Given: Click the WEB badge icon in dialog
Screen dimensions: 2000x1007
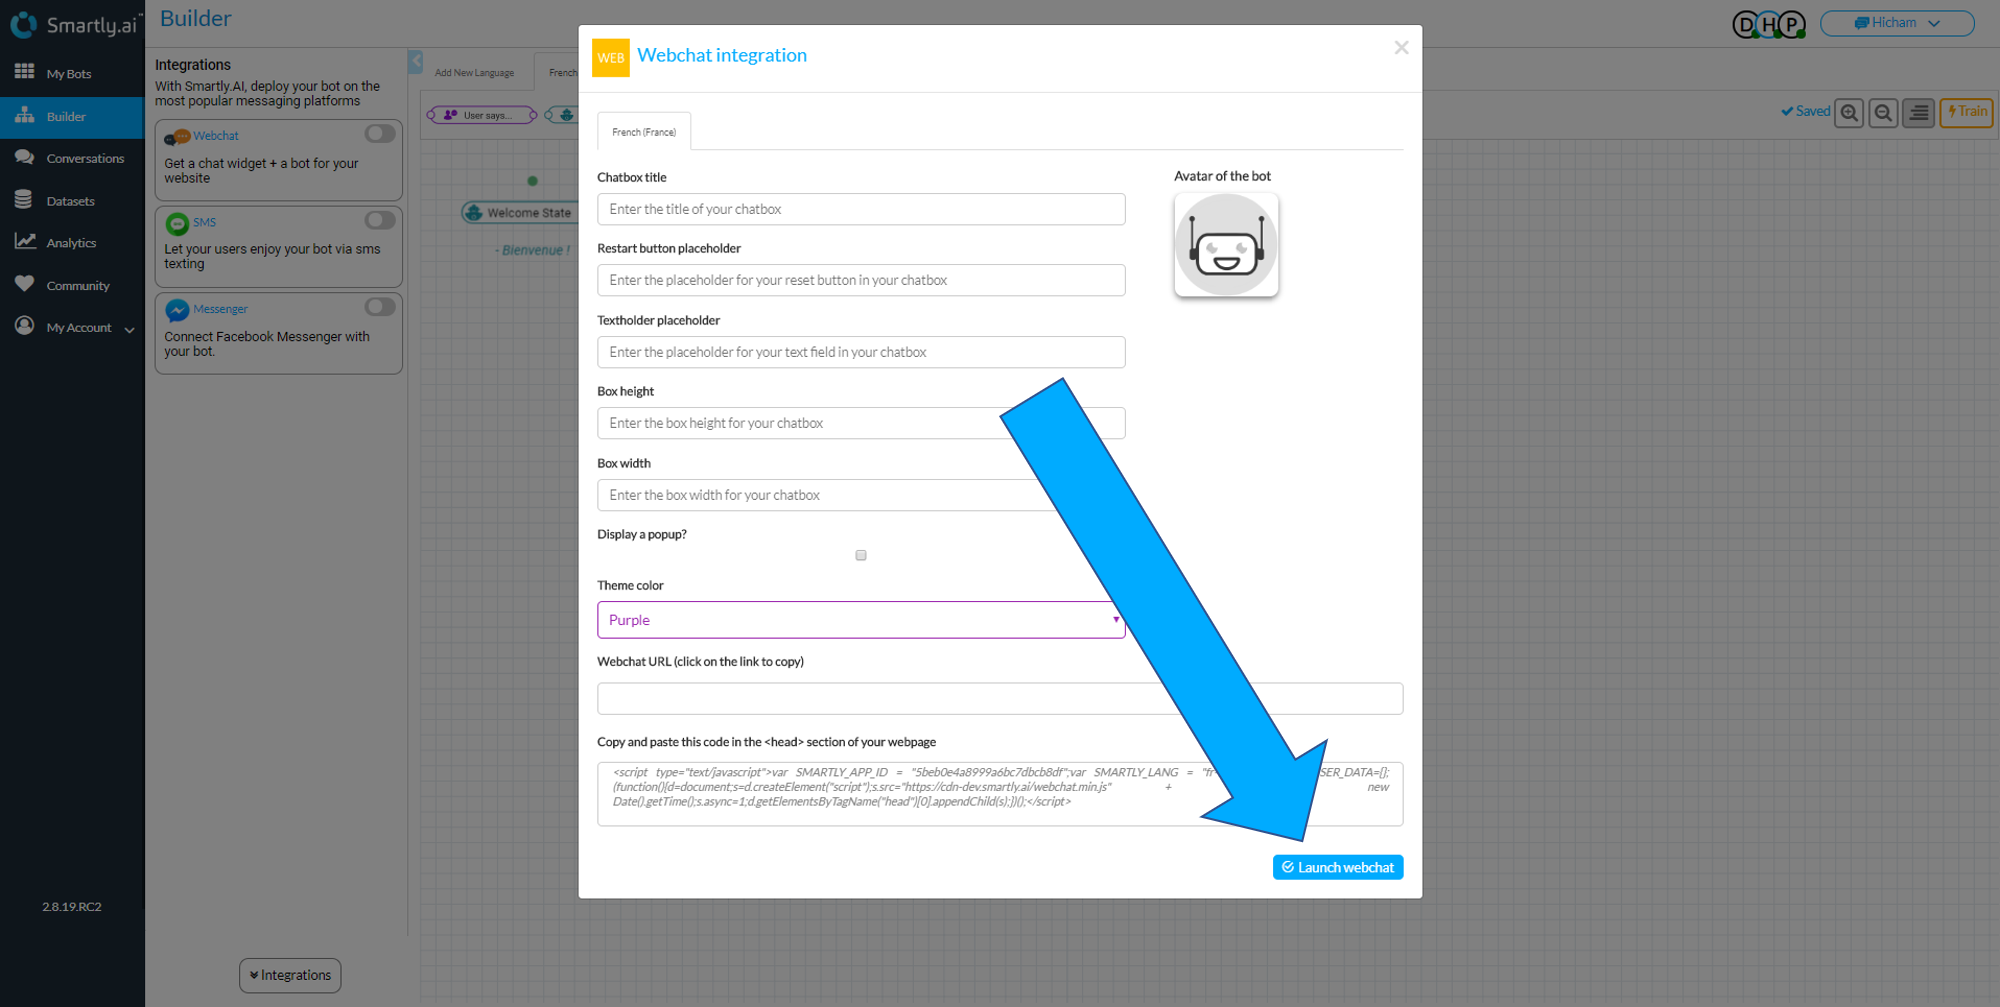Looking at the screenshot, I should click(610, 58).
